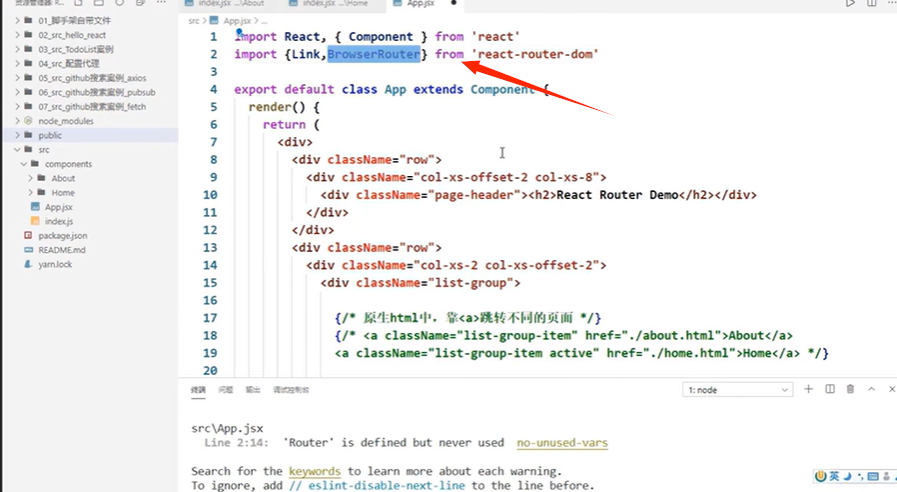Click the App.jsx file icon in explorer
The height and width of the screenshot is (492, 897).
35,207
